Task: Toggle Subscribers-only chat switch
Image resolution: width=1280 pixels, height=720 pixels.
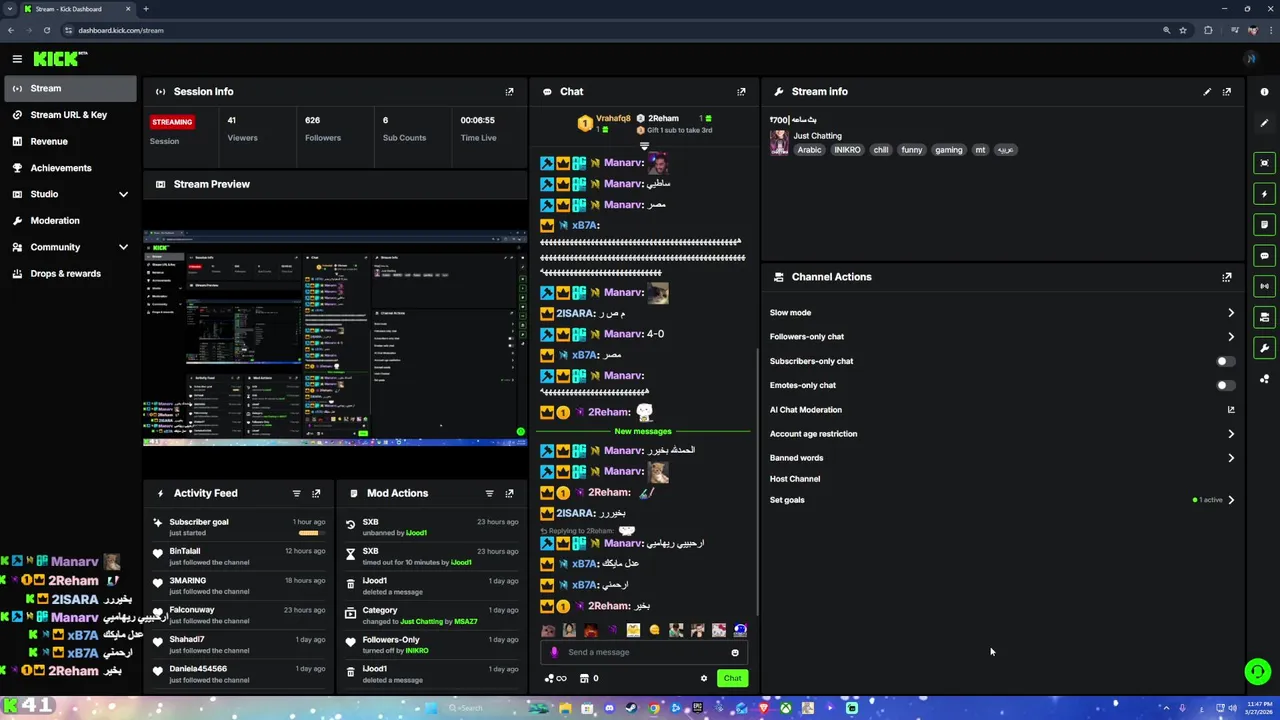Action: point(1225,361)
